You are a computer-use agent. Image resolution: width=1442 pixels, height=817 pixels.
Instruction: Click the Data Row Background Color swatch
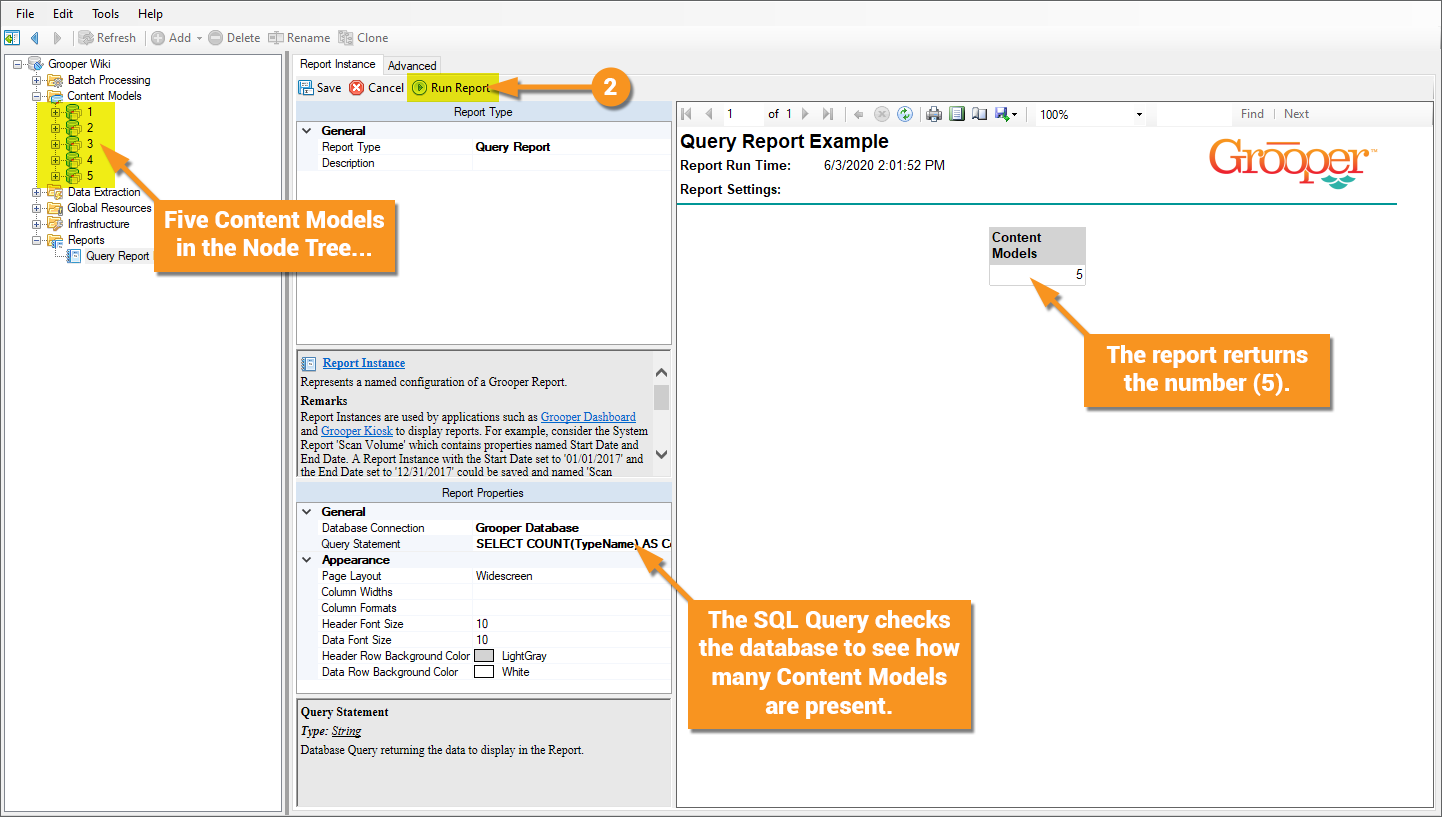pyautogui.click(x=485, y=672)
